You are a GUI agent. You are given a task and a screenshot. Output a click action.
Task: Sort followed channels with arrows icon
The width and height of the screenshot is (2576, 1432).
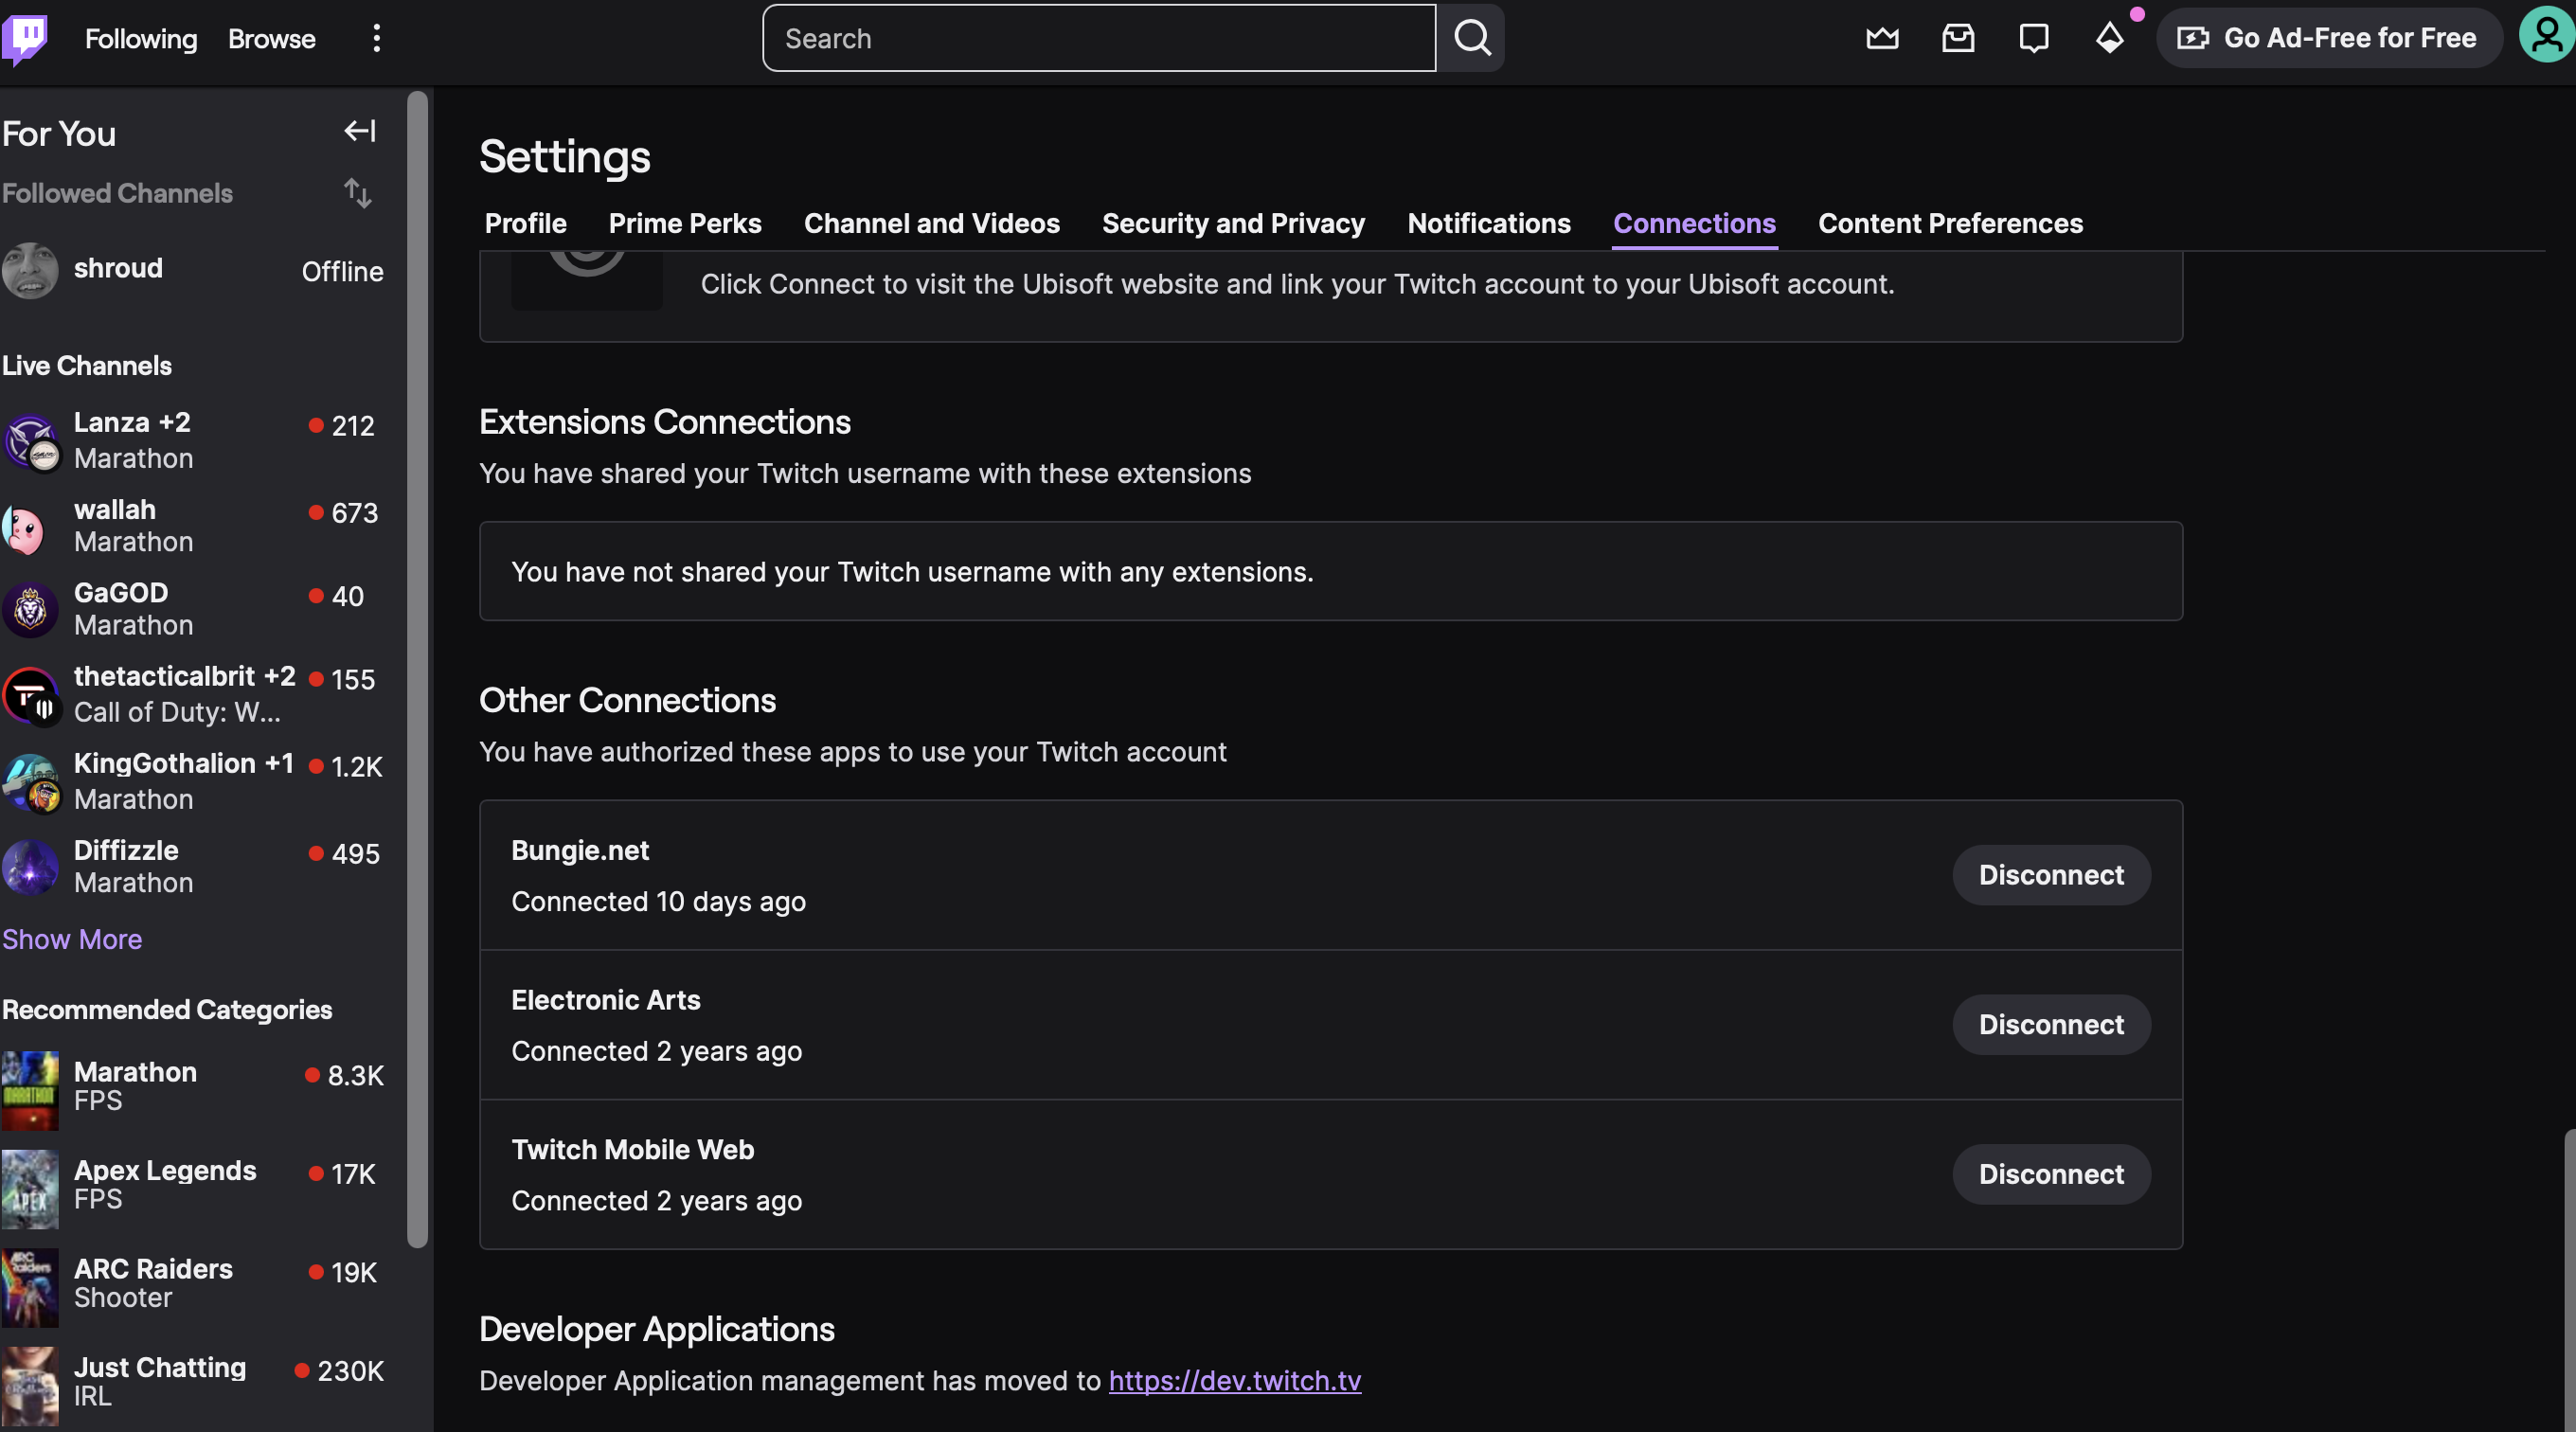[x=357, y=193]
